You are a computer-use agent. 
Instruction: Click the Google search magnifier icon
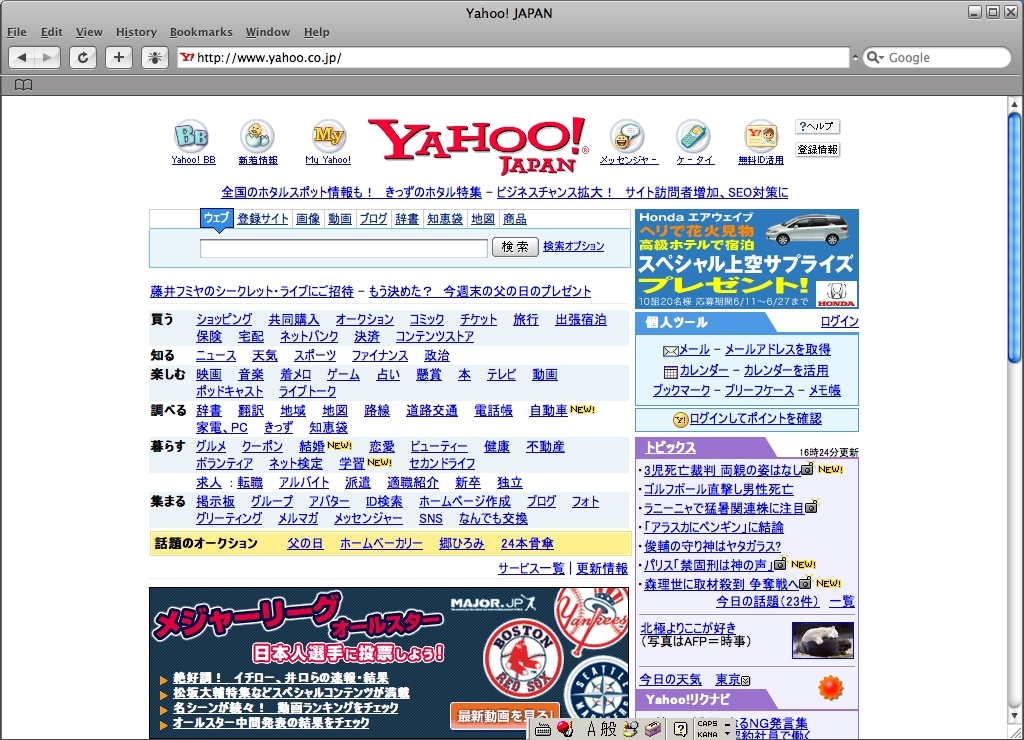click(874, 57)
